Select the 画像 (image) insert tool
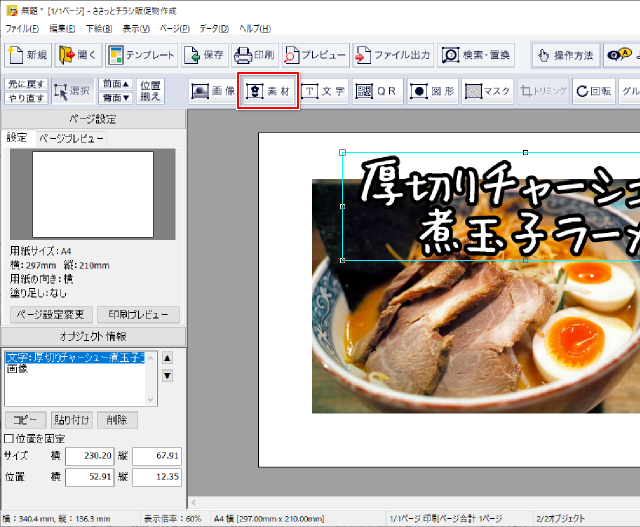Viewport: 640px width, 527px height. tap(212, 91)
